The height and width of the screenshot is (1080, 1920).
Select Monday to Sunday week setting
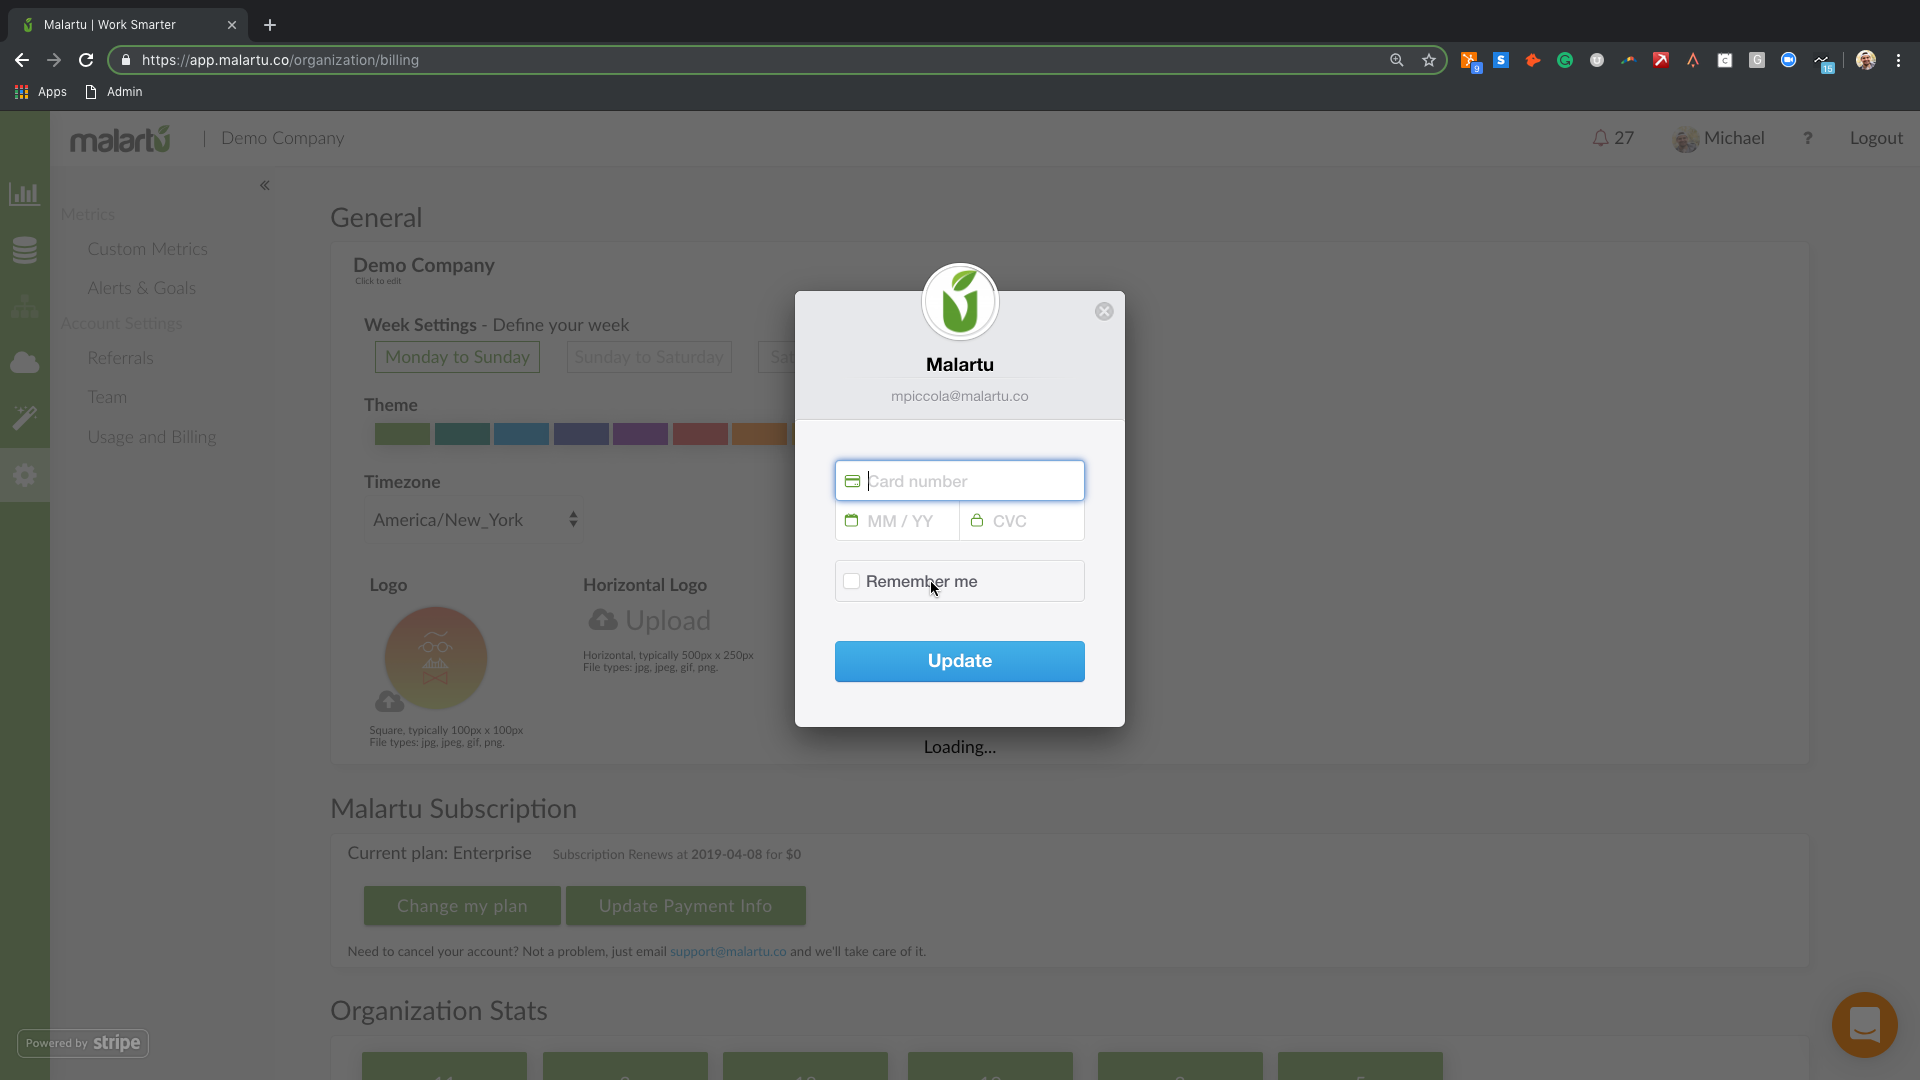(x=457, y=357)
